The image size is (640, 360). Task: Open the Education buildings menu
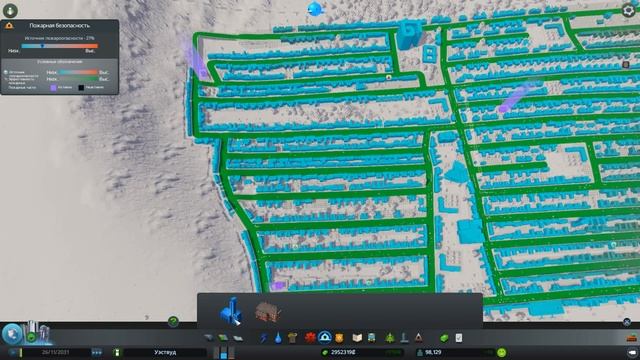pos(357,338)
